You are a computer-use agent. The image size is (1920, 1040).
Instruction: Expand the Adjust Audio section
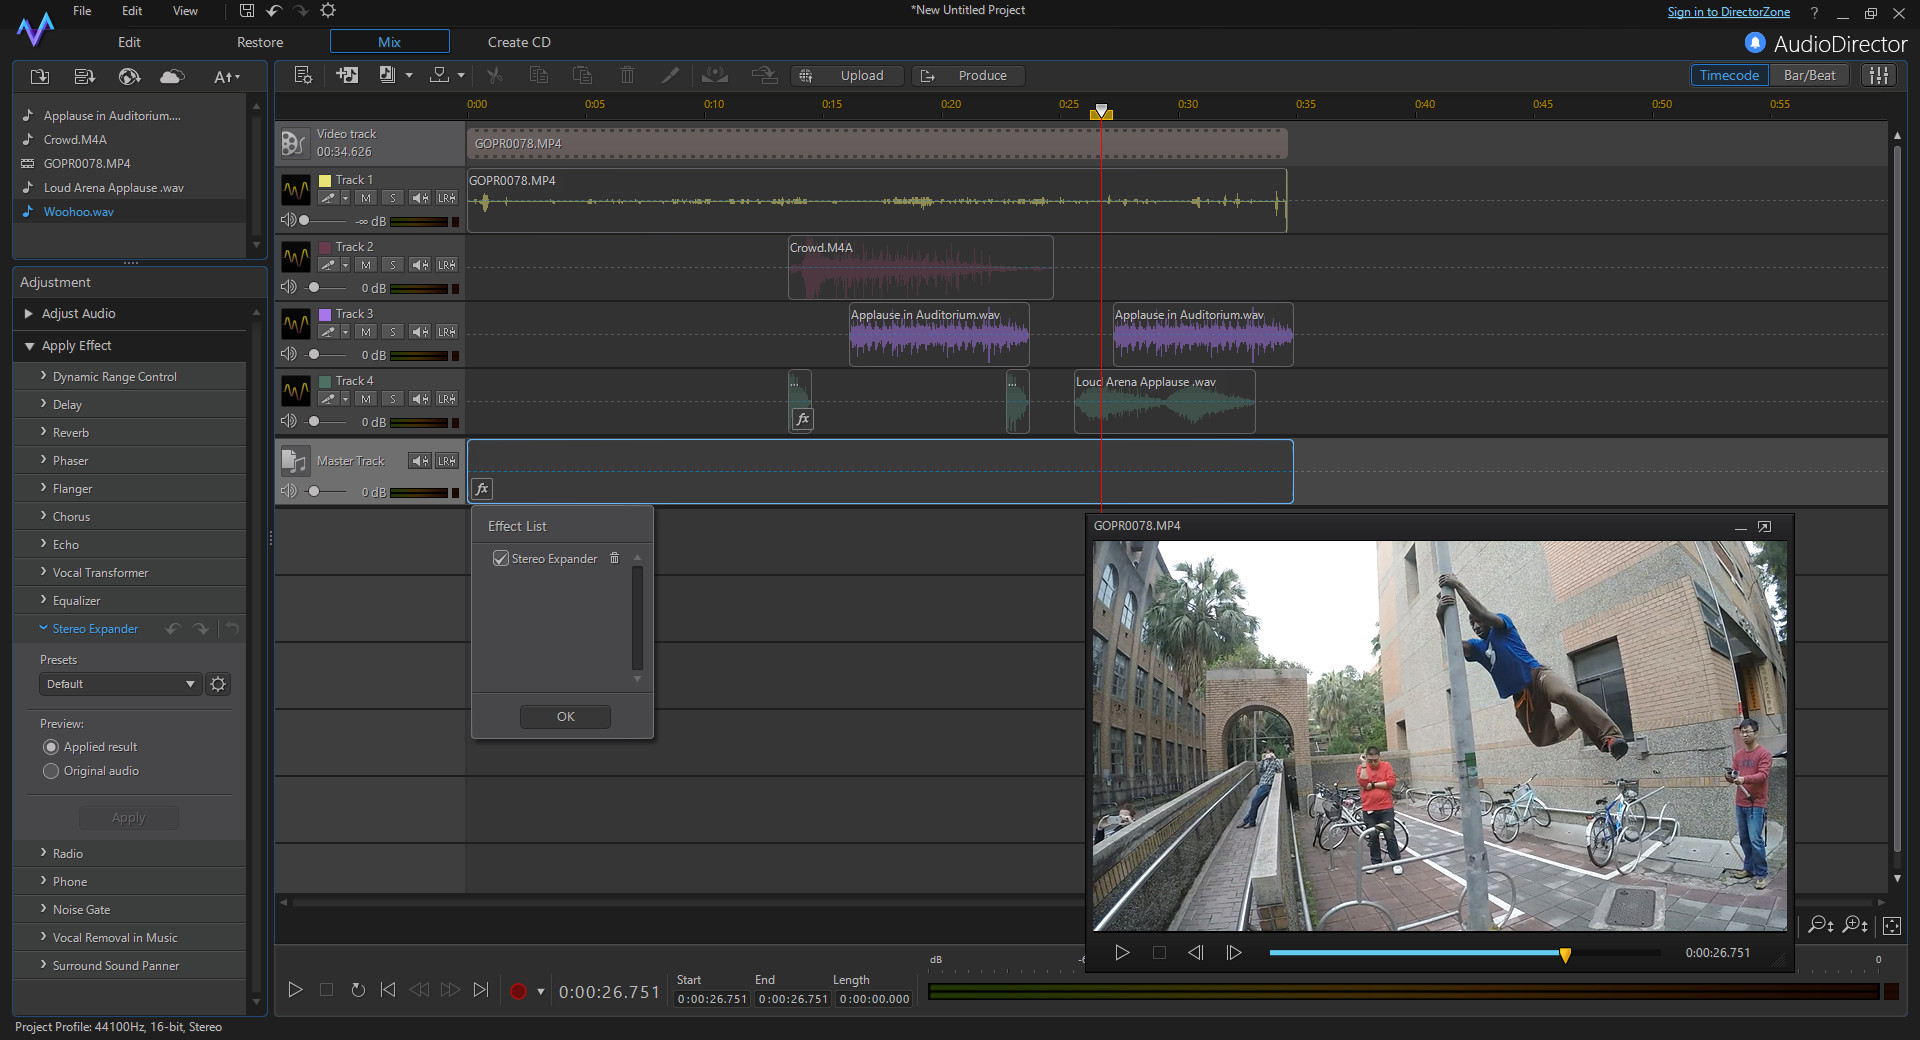(29, 314)
